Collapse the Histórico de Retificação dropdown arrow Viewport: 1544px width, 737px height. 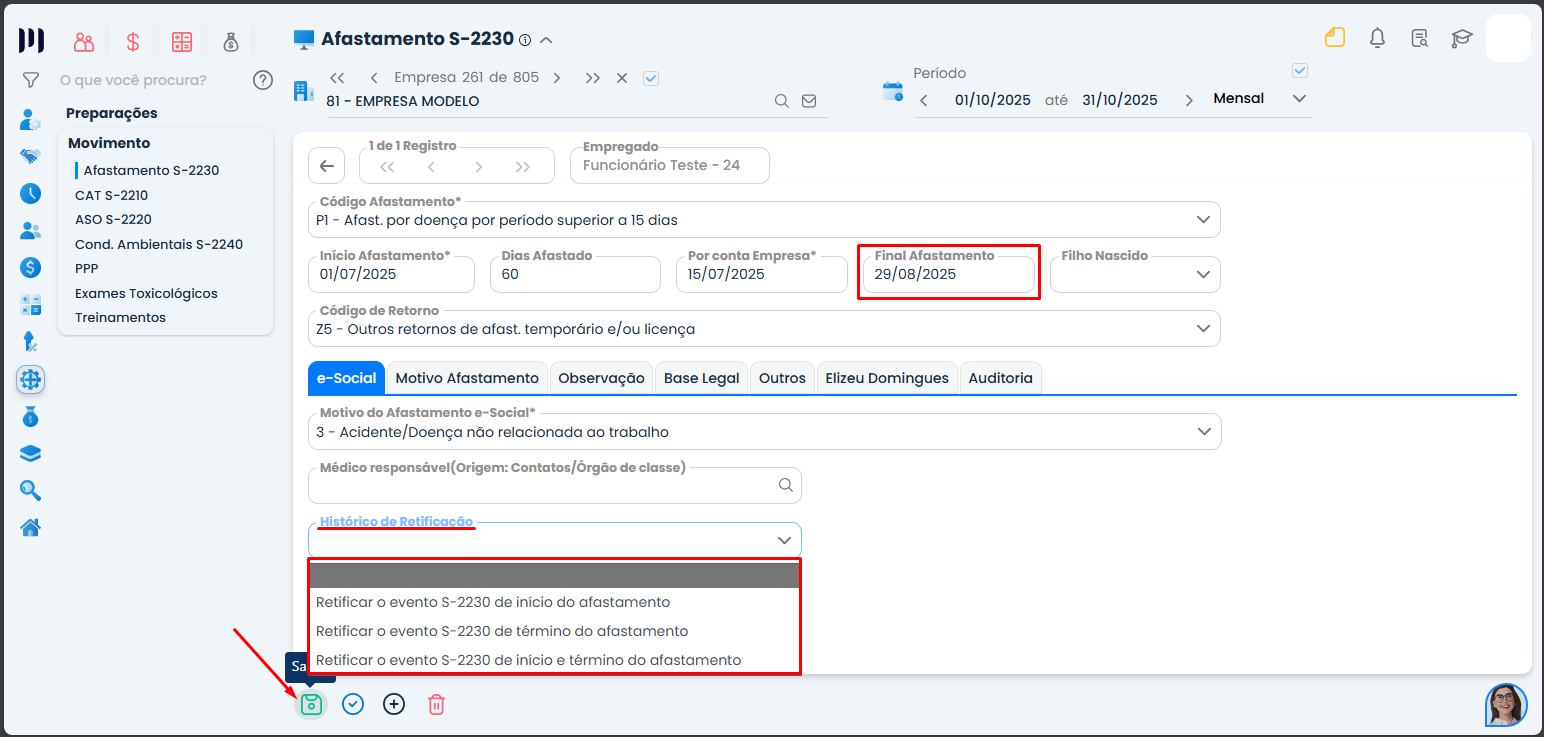coord(784,540)
